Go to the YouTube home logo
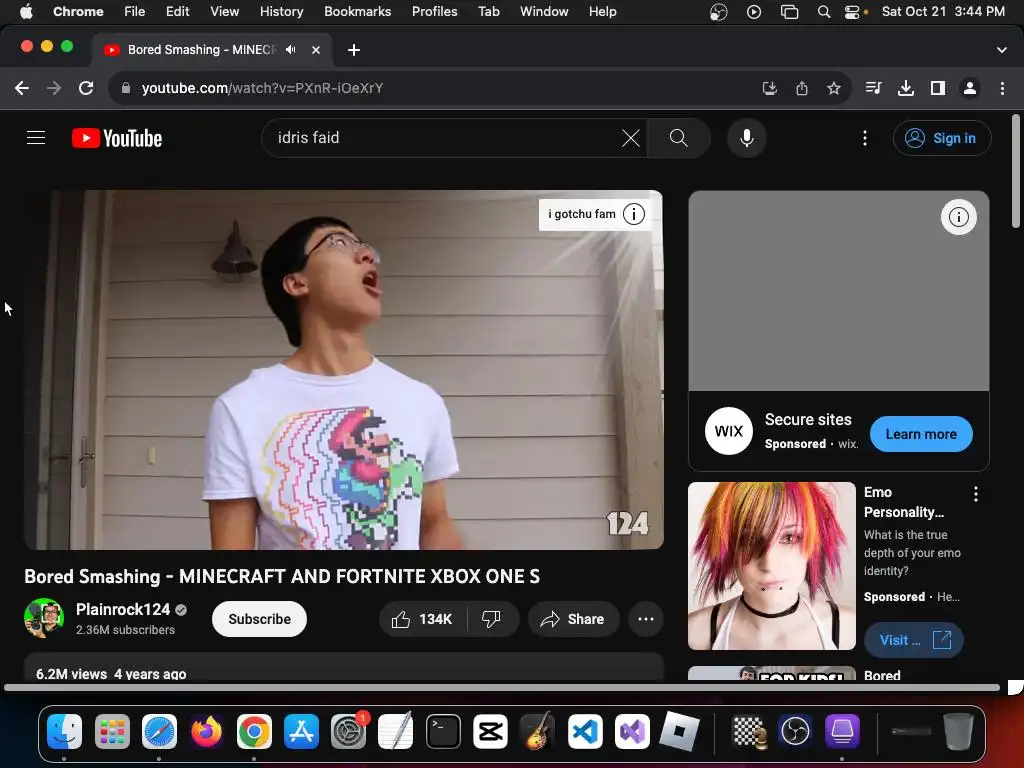This screenshot has width=1024, height=768. (117, 138)
